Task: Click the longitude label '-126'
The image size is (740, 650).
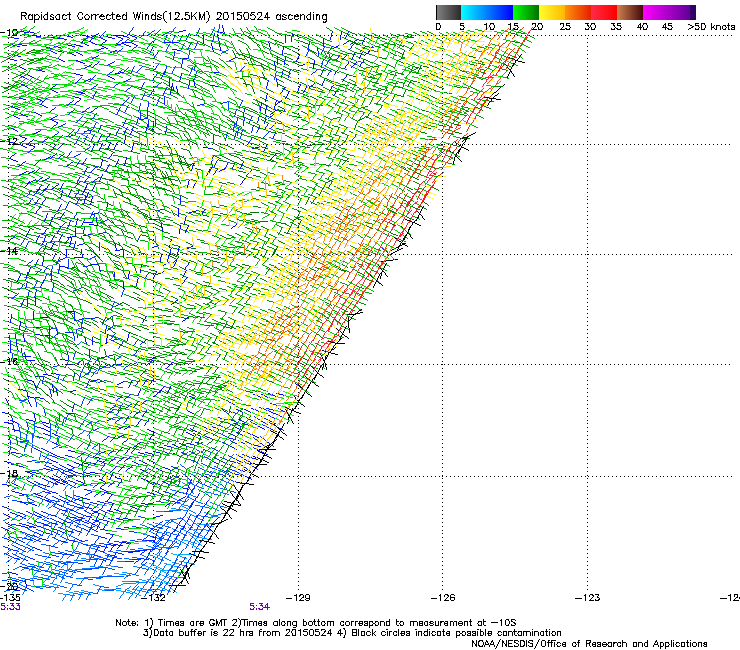Action: click(x=443, y=598)
